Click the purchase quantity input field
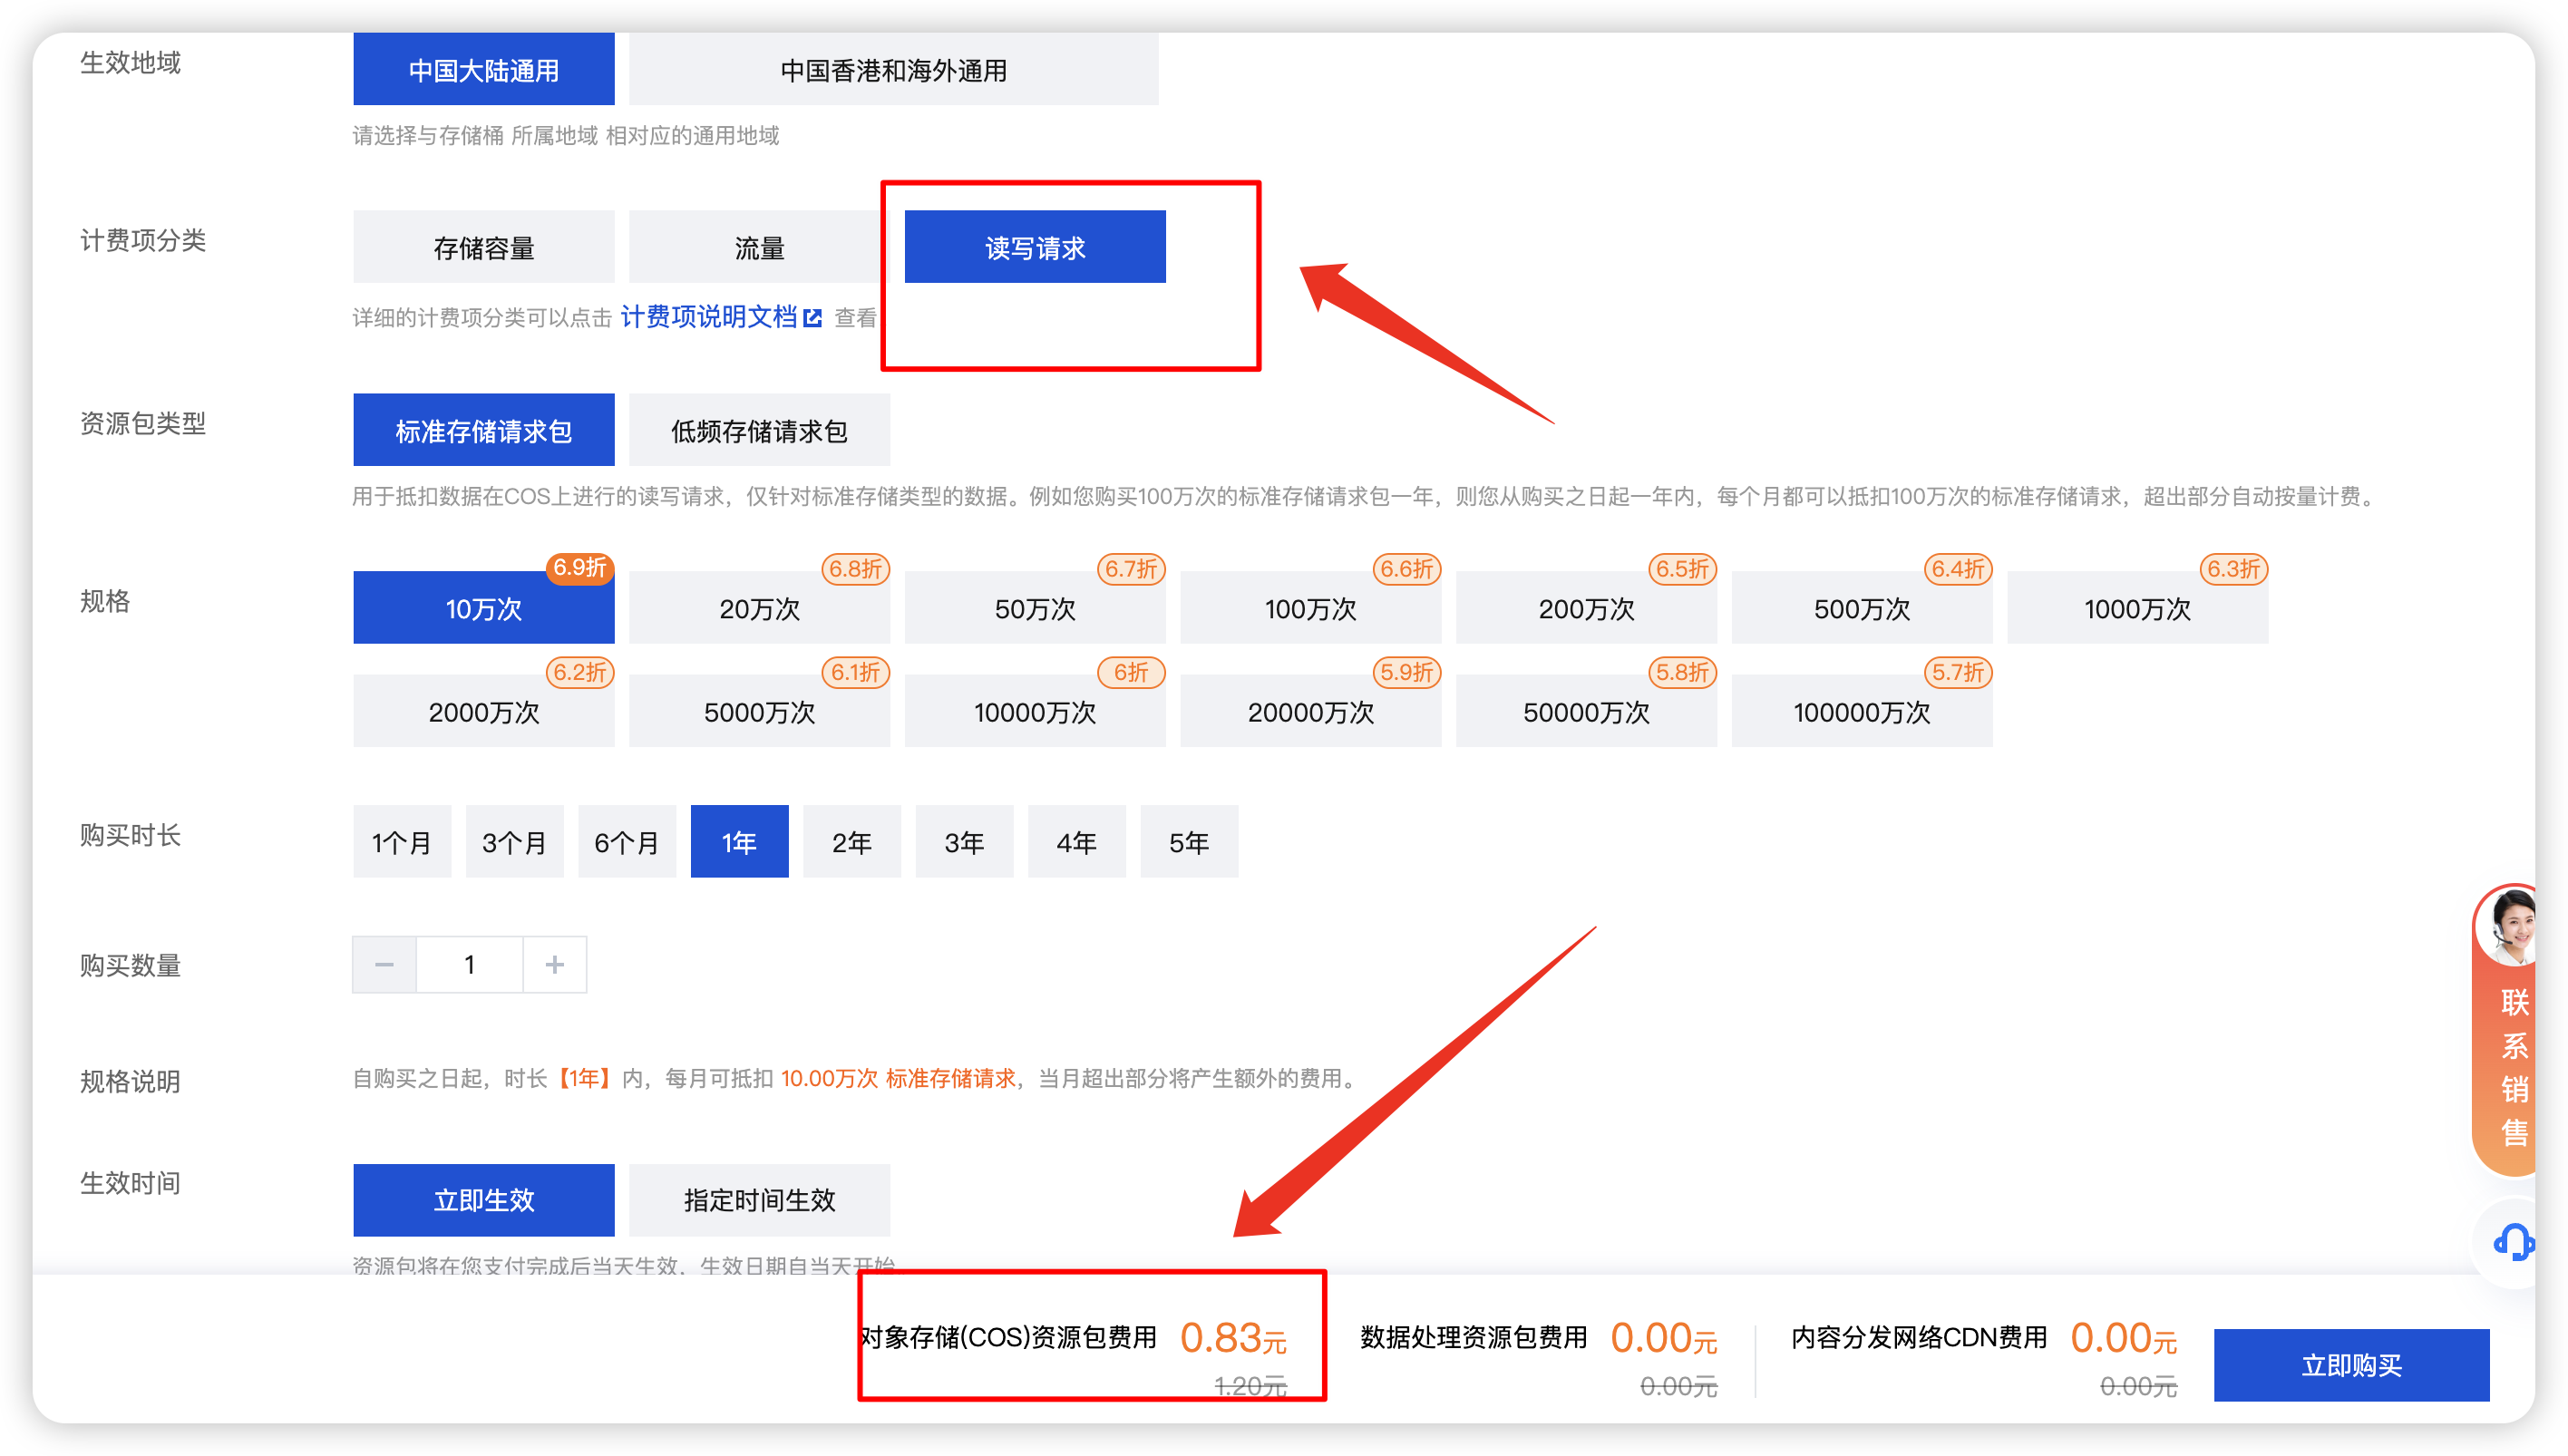Viewport: 2568px width, 1456px height. click(x=469, y=965)
